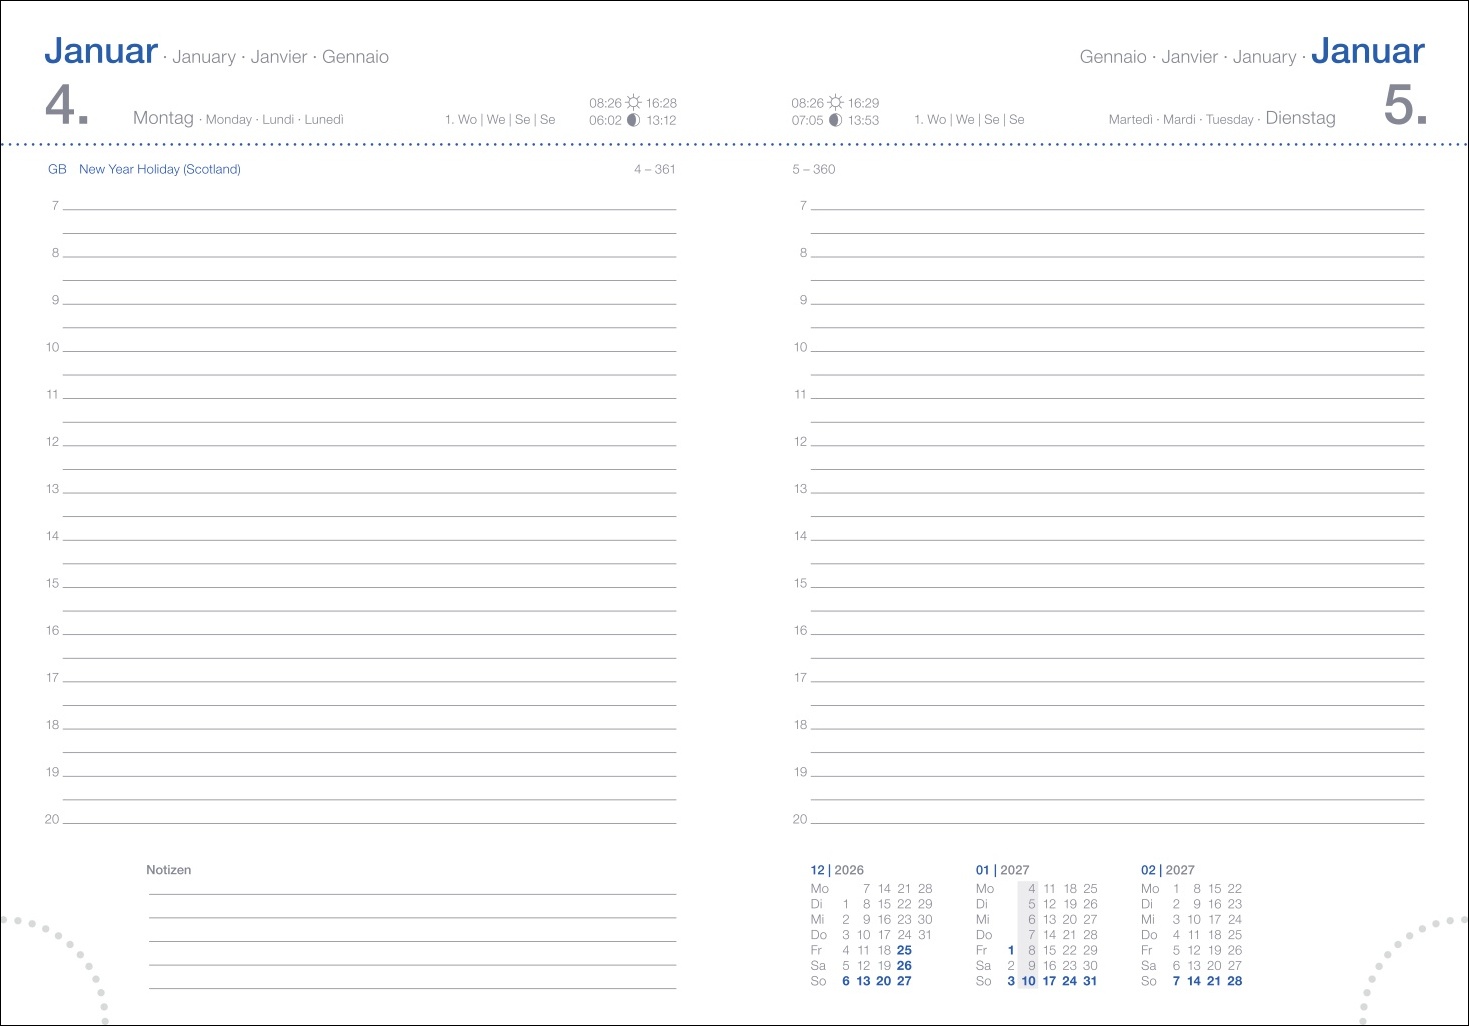Screen dimensions: 1469x1026
Task: Click the sunrise sun icon on Tuesday's page
Action: tap(835, 103)
